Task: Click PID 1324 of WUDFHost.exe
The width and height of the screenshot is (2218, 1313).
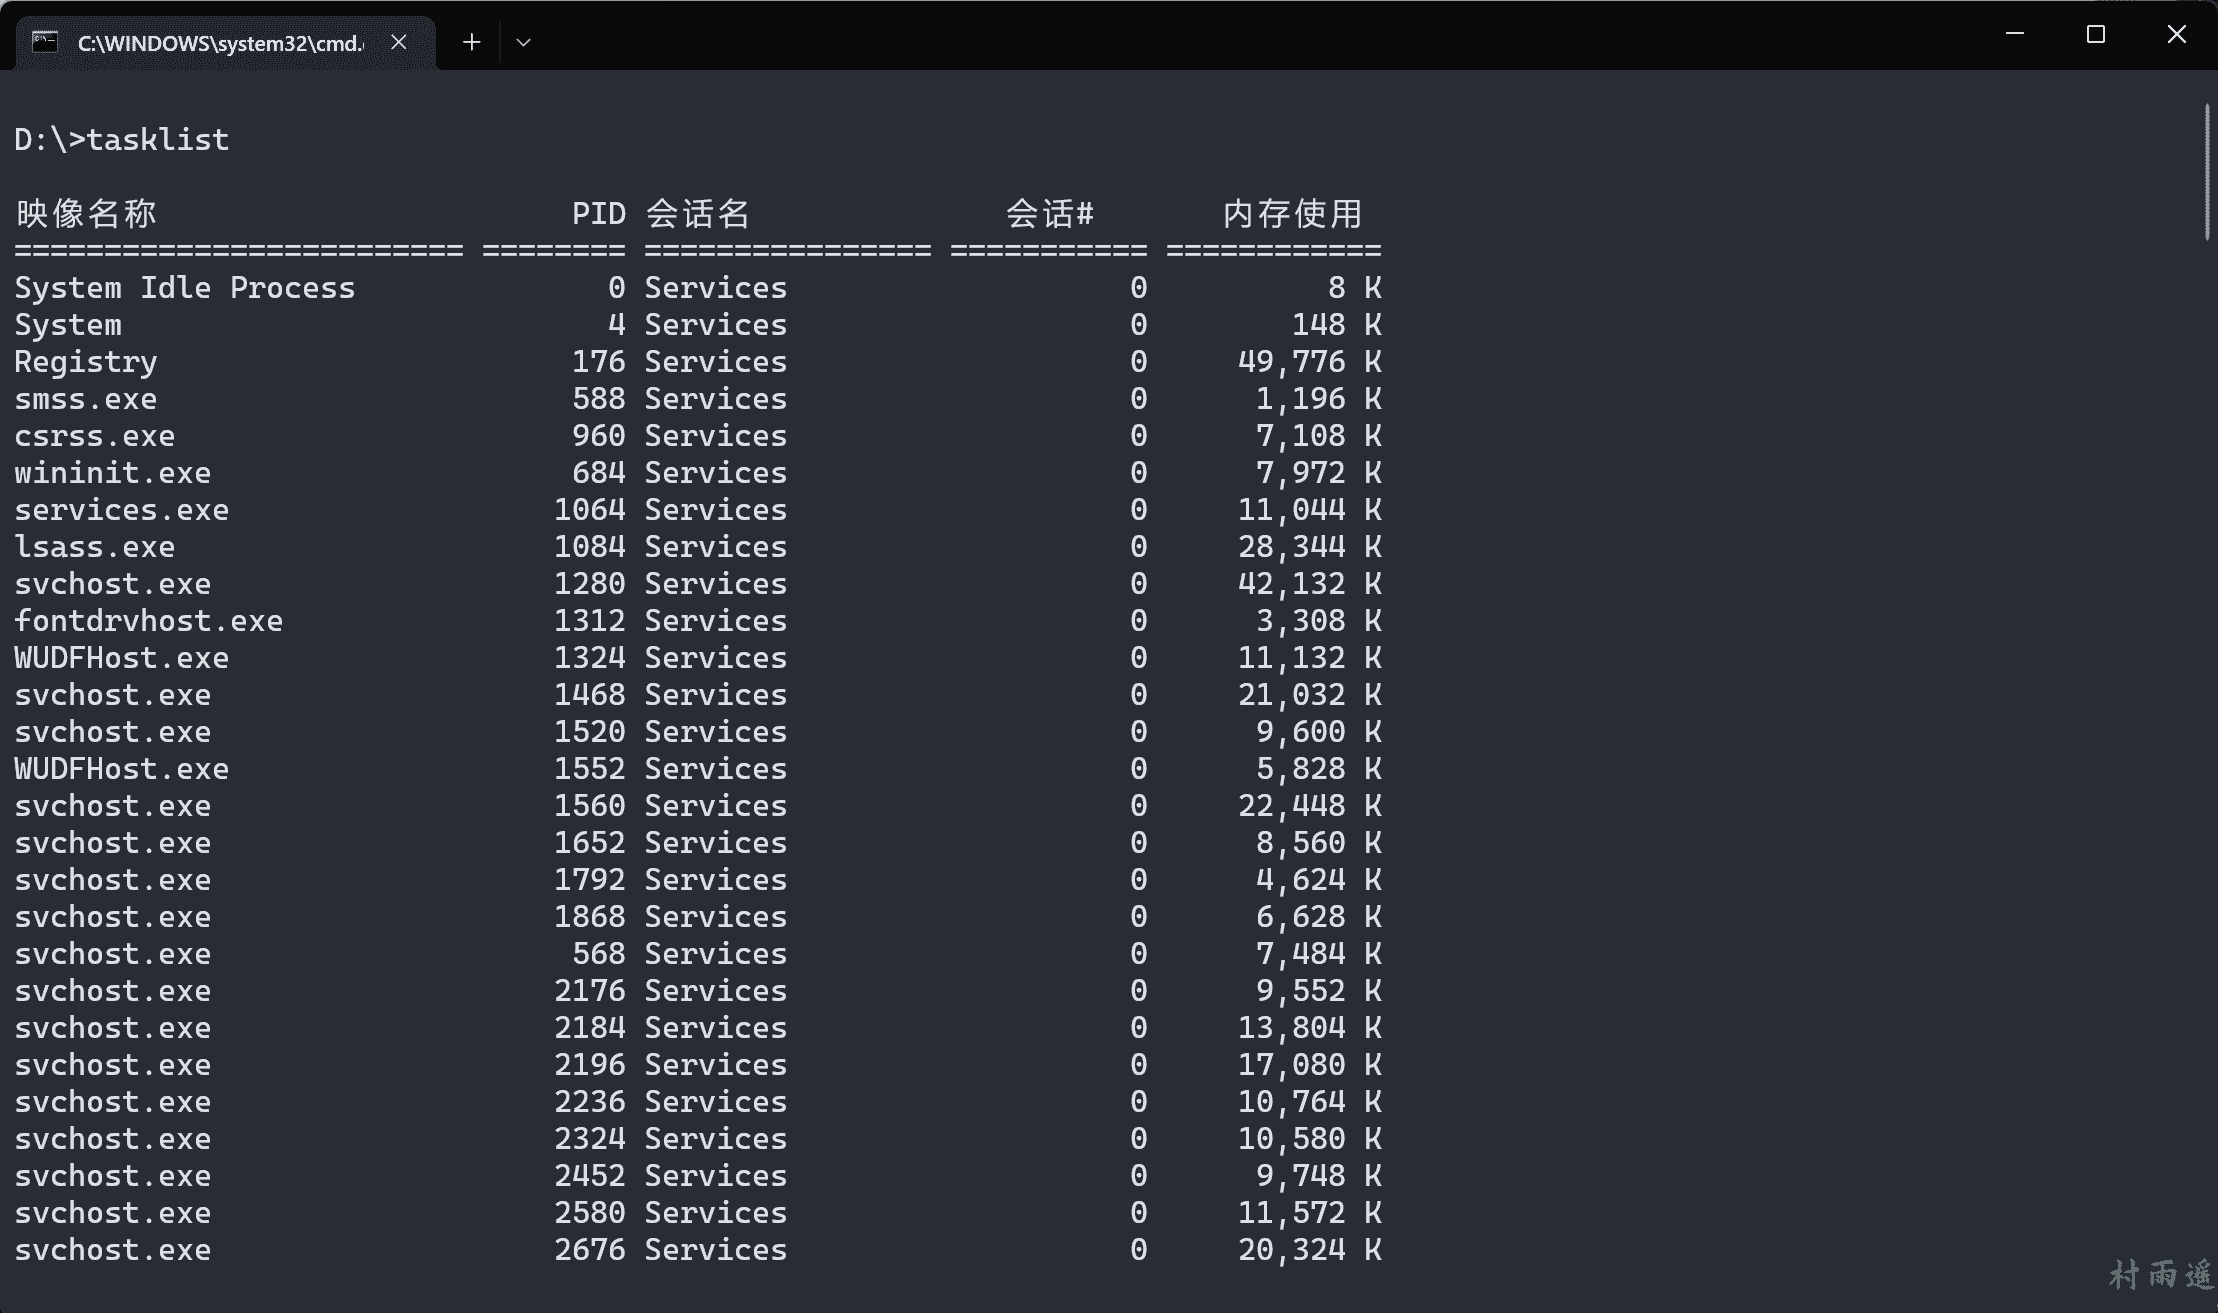Action: pos(590,658)
